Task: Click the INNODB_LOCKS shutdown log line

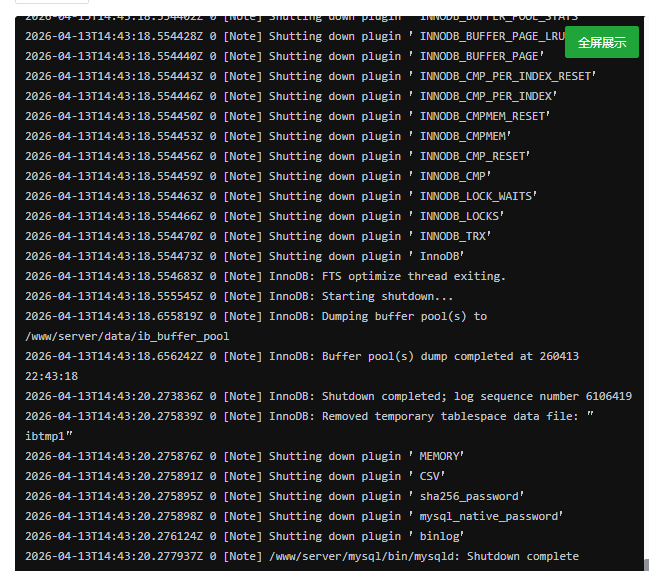Action: pos(264,216)
